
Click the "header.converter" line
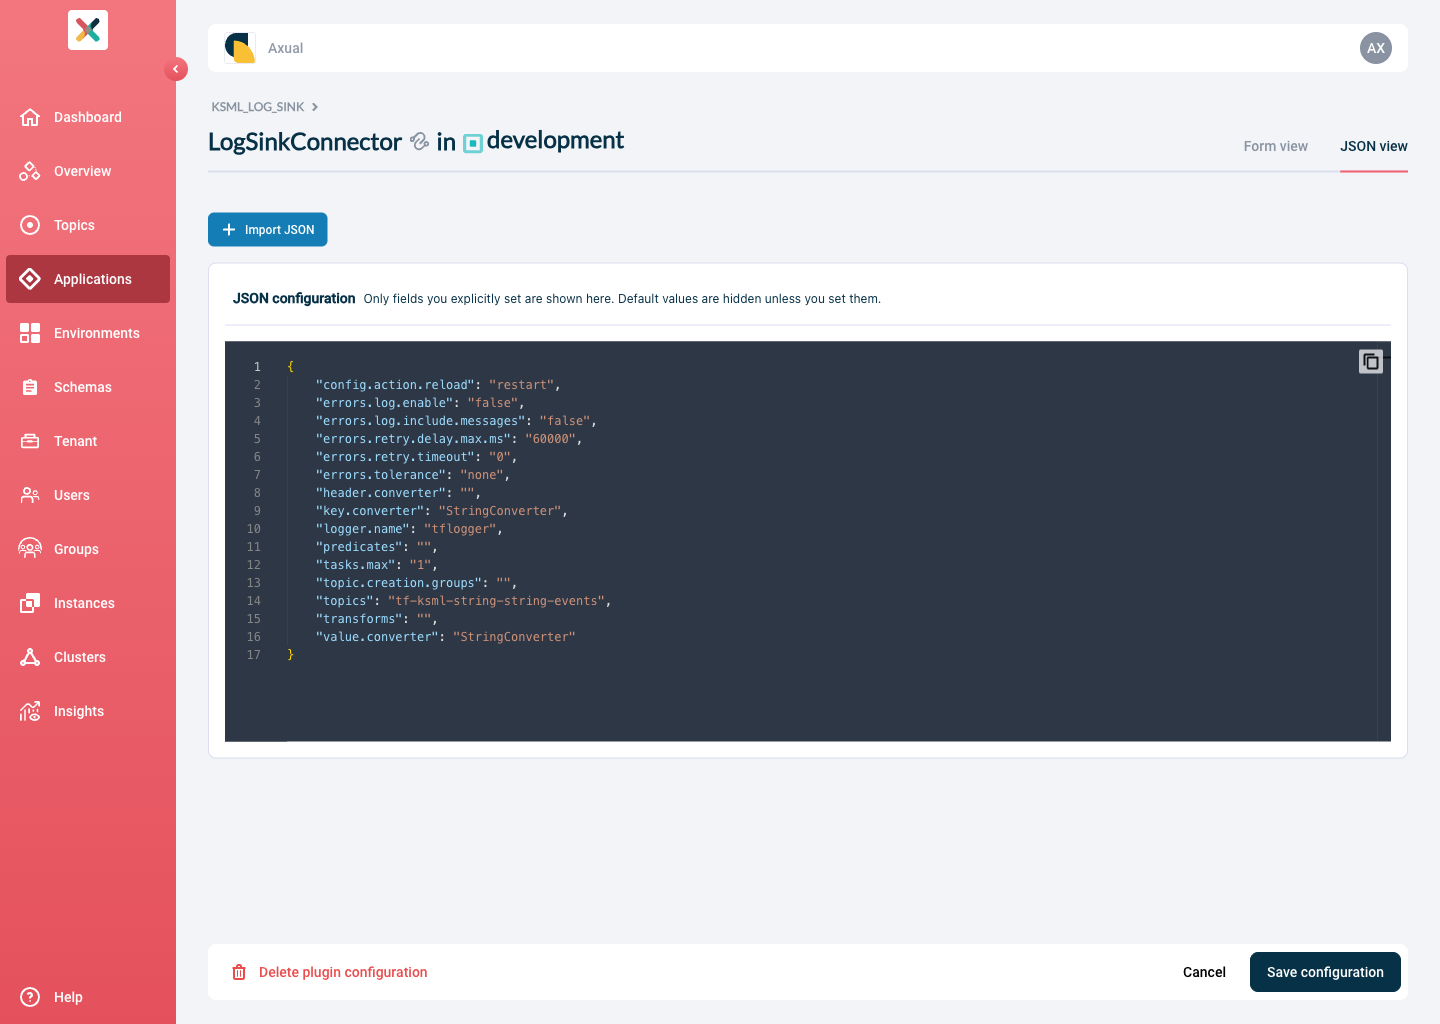tap(398, 493)
